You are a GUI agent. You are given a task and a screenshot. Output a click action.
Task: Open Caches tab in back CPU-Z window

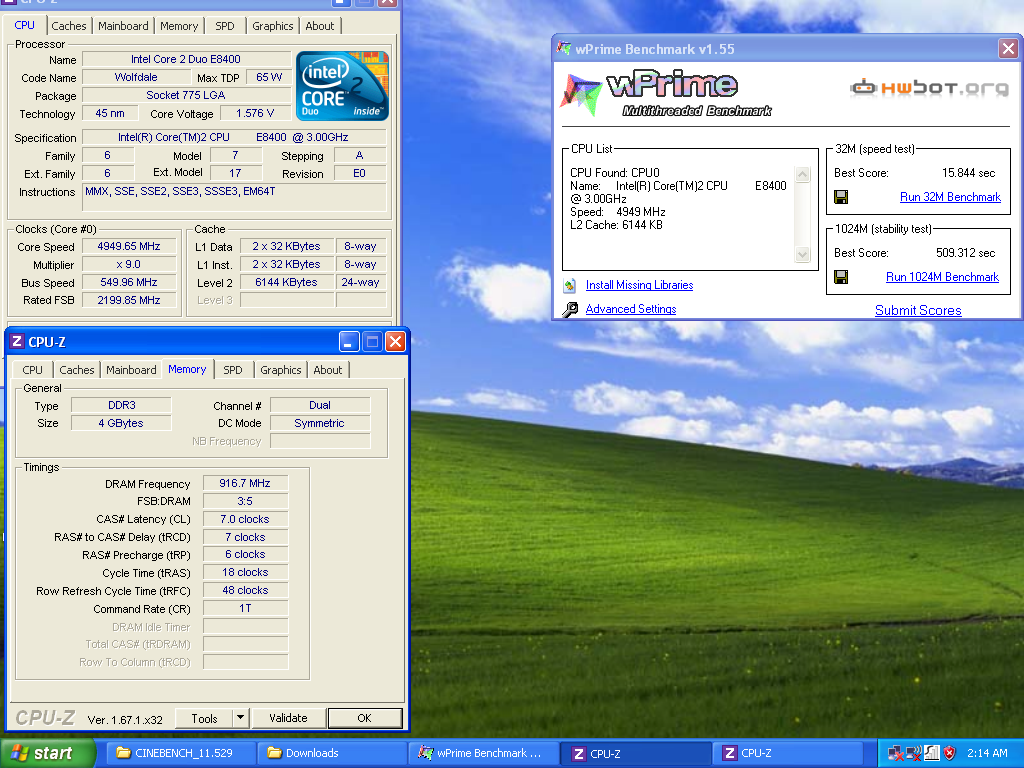click(x=69, y=26)
